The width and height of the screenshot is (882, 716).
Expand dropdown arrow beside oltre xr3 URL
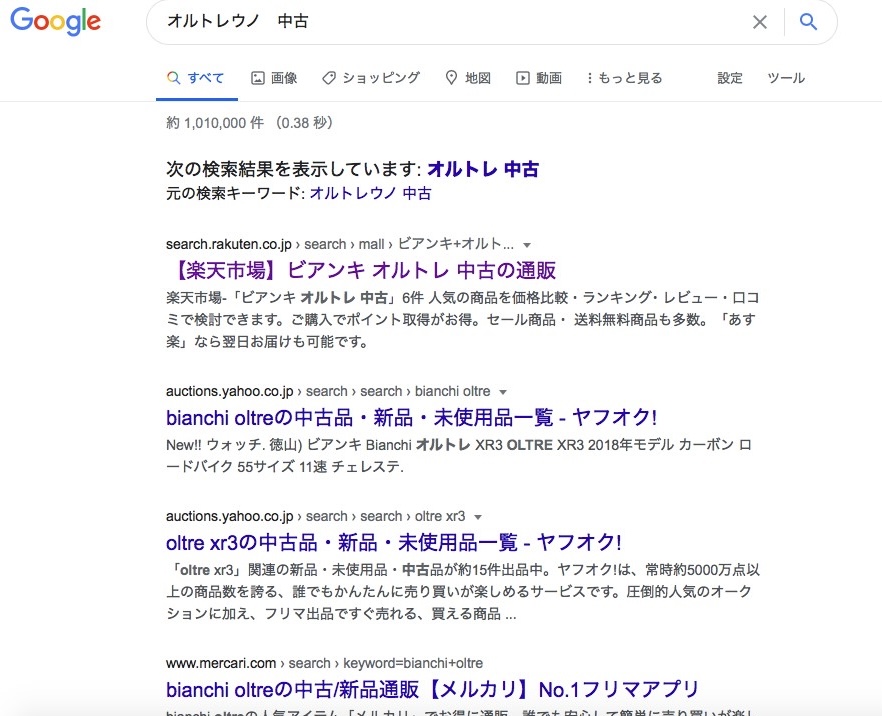point(478,517)
